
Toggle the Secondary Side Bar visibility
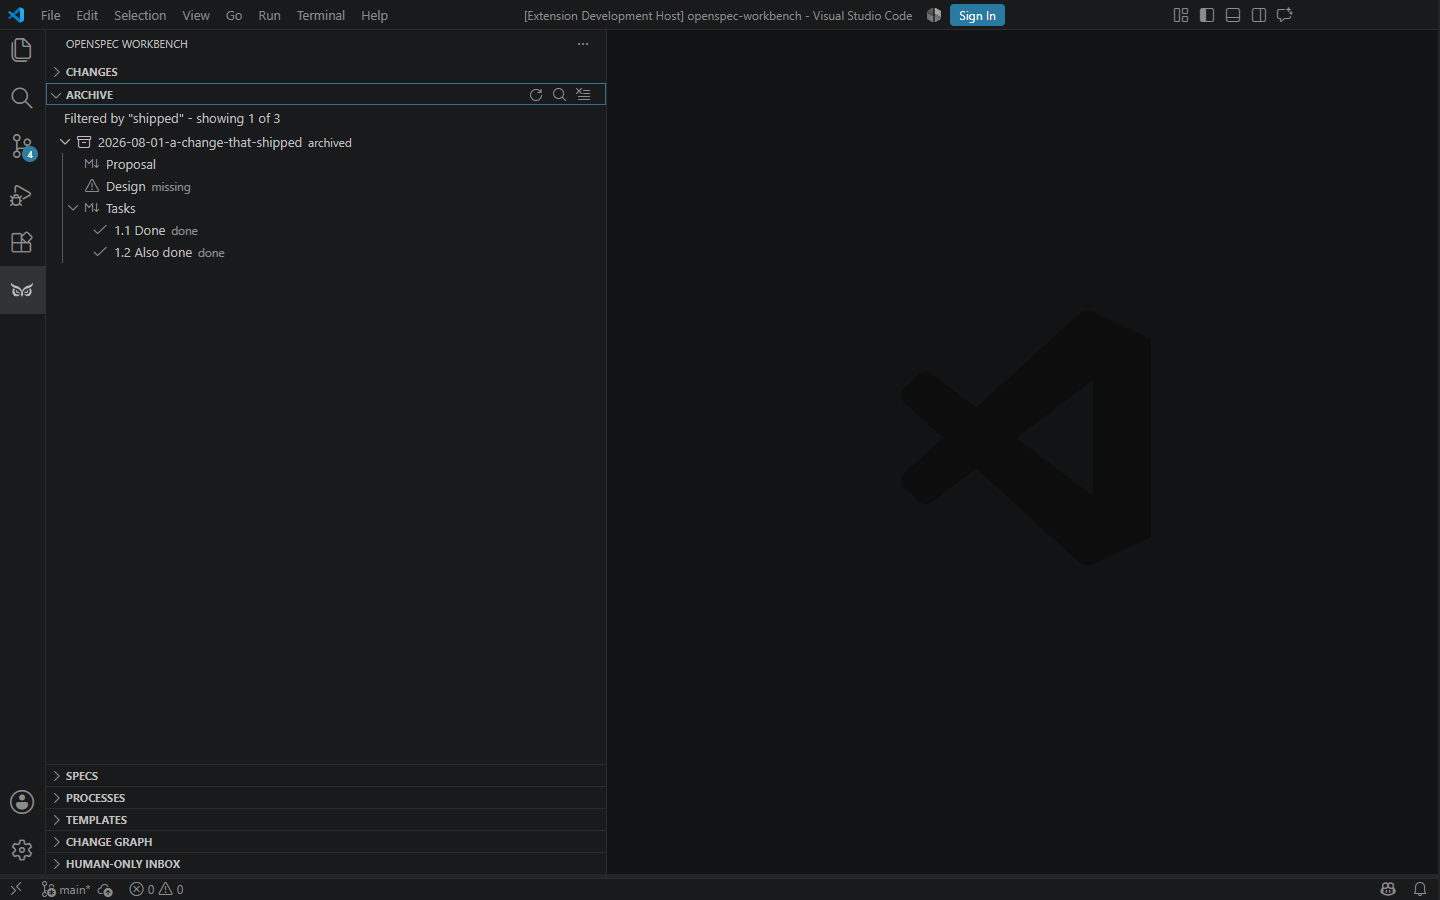click(x=1259, y=15)
